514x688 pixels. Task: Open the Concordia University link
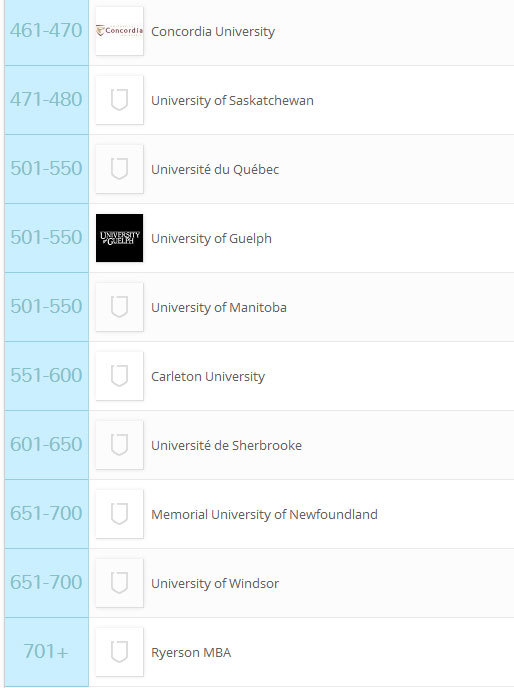click(213, 32)
